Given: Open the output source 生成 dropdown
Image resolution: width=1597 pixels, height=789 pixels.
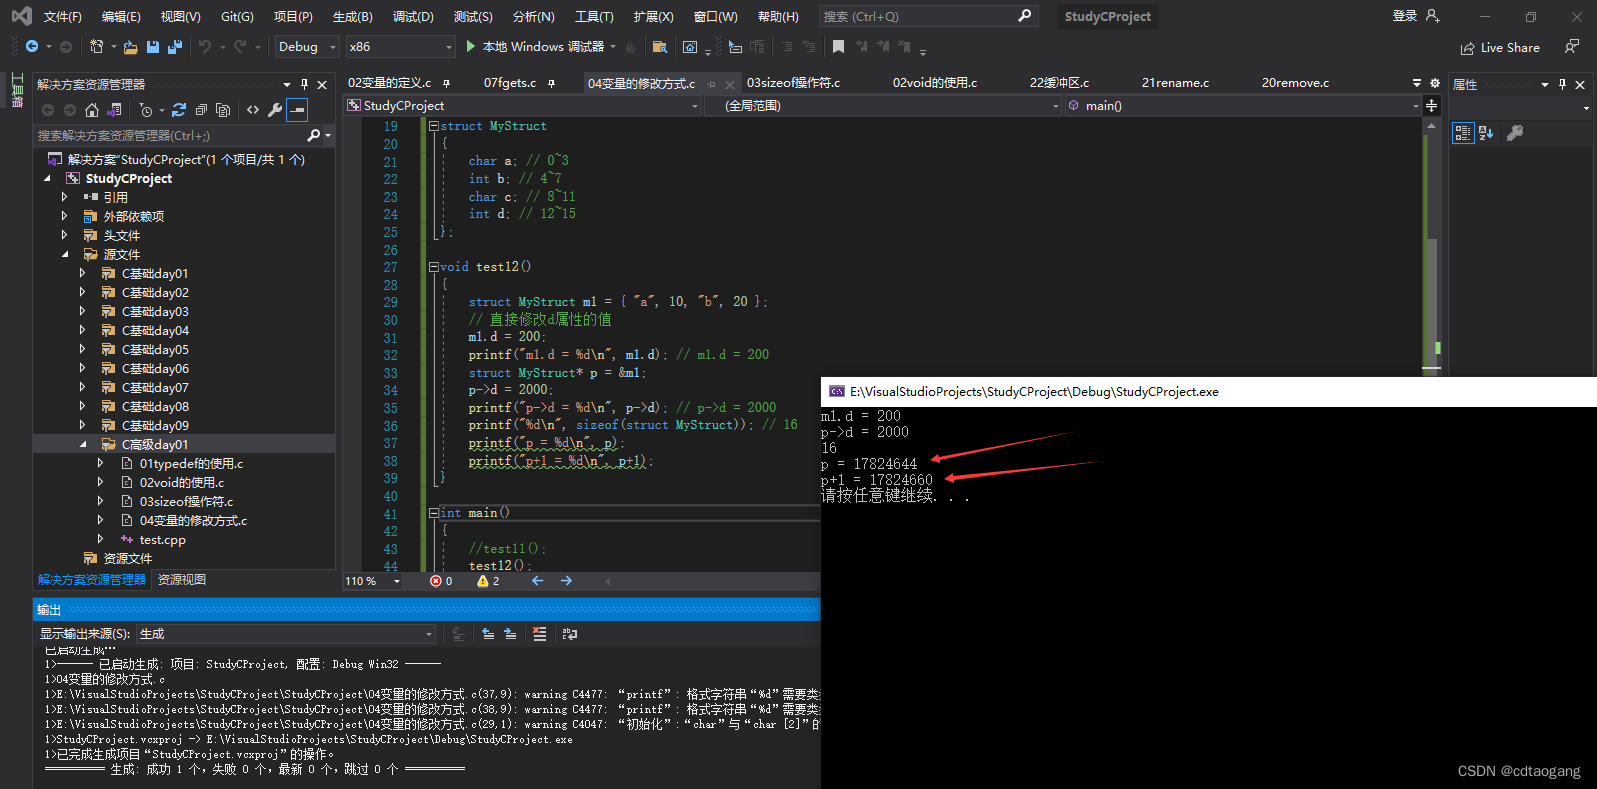Looking at the screenshot, I should pos(286,634).
